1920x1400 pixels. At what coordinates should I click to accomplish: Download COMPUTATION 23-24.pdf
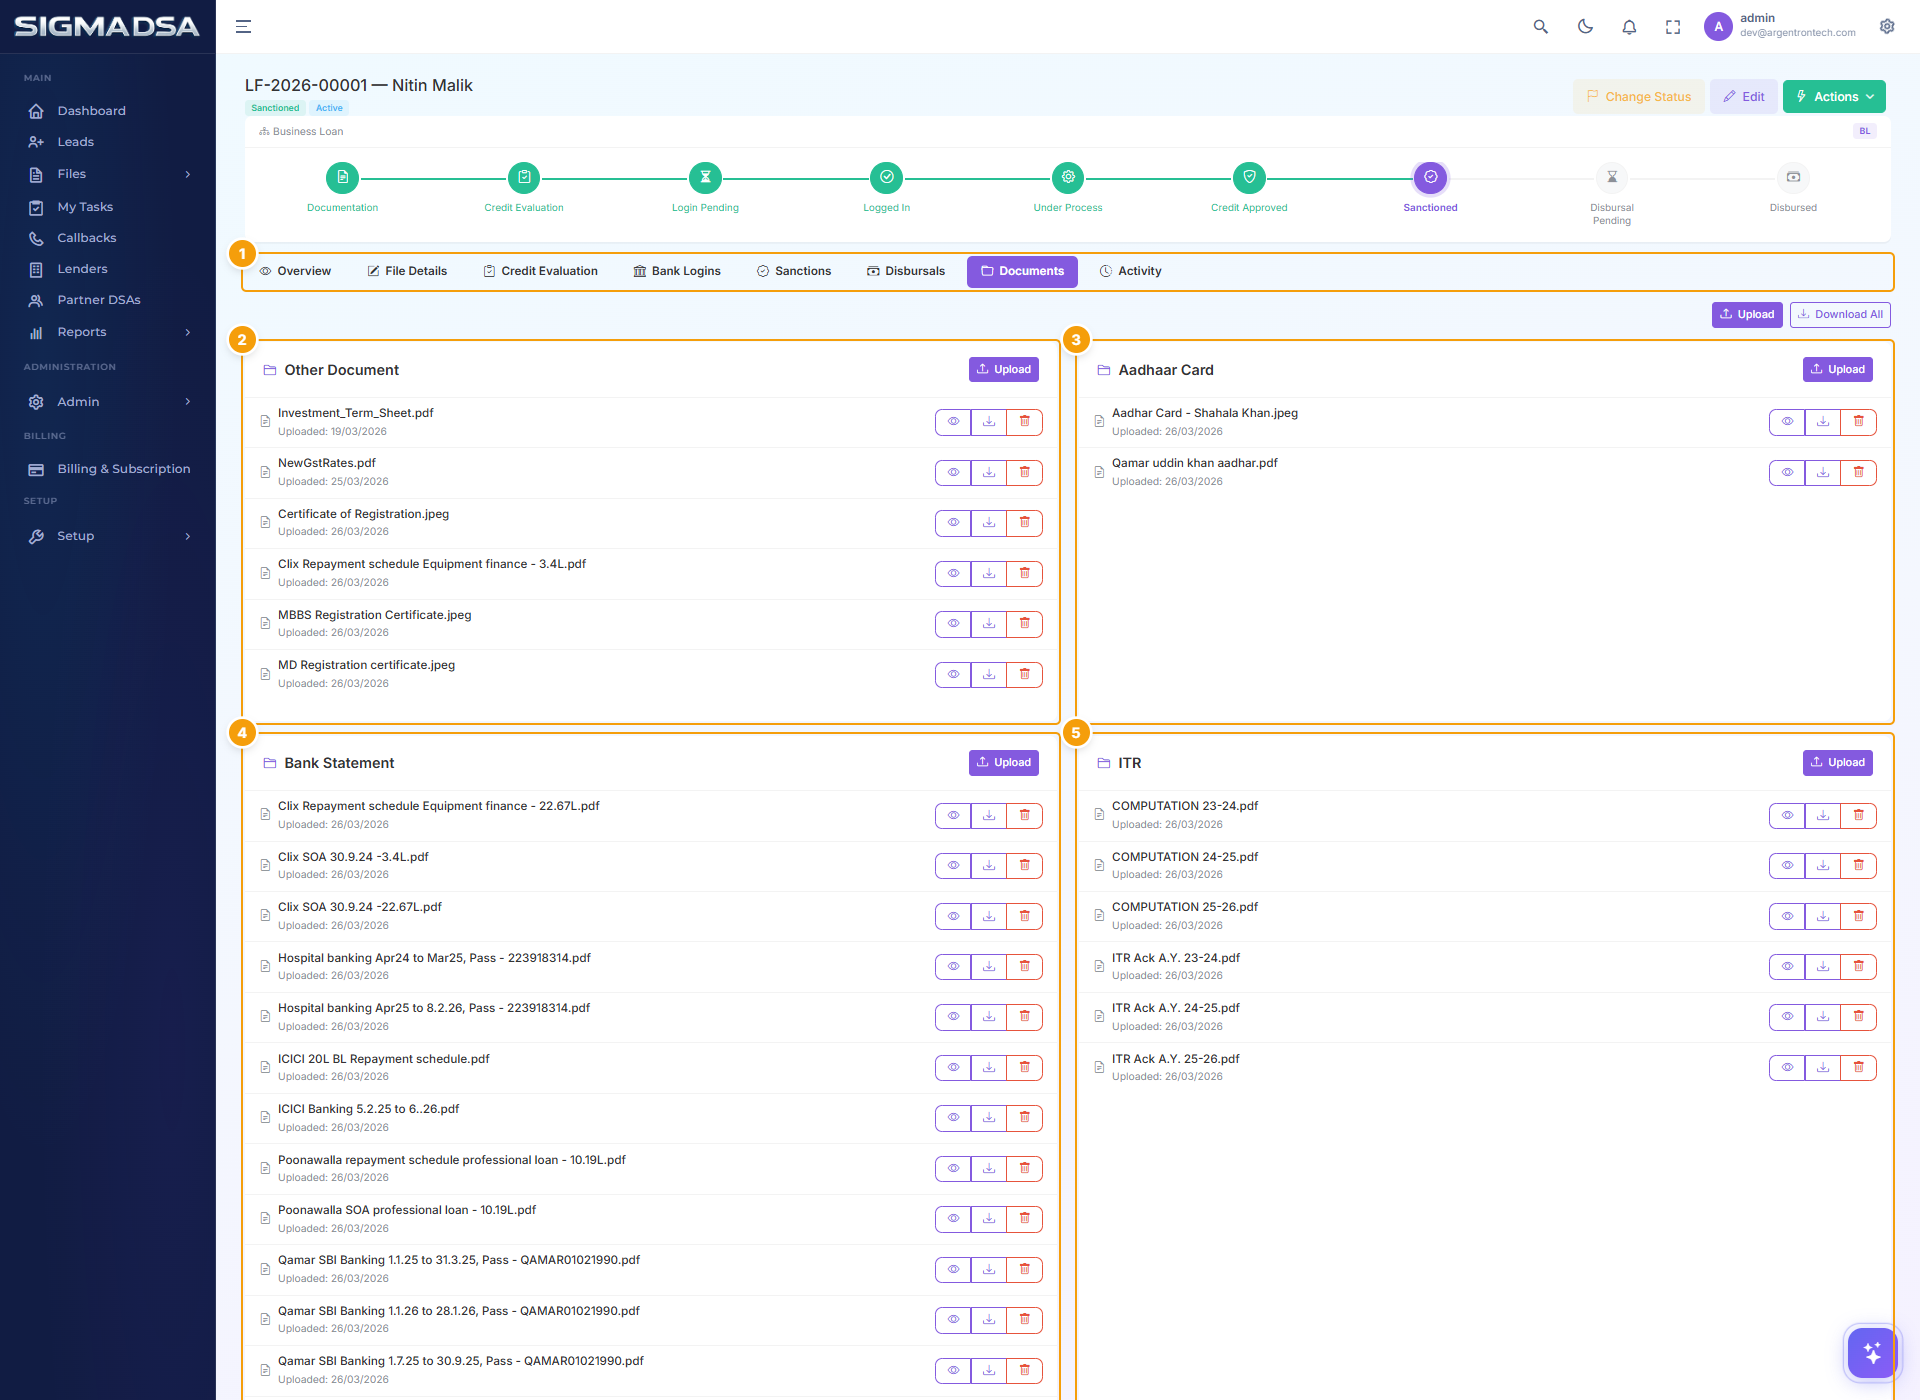[x=1823, y=816]
